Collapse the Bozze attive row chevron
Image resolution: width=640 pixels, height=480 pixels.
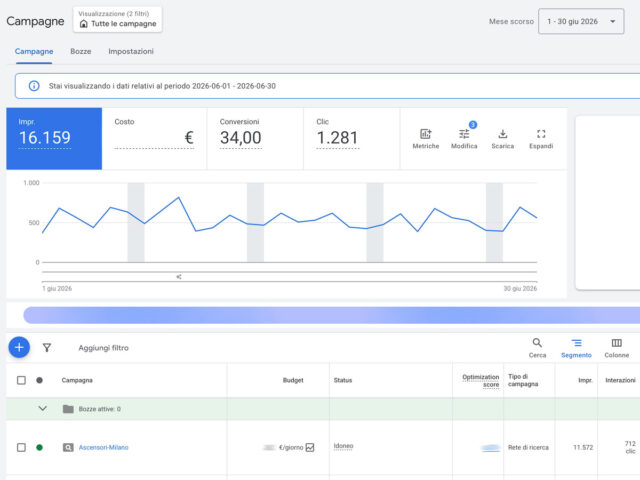click(x=42, y=408)
